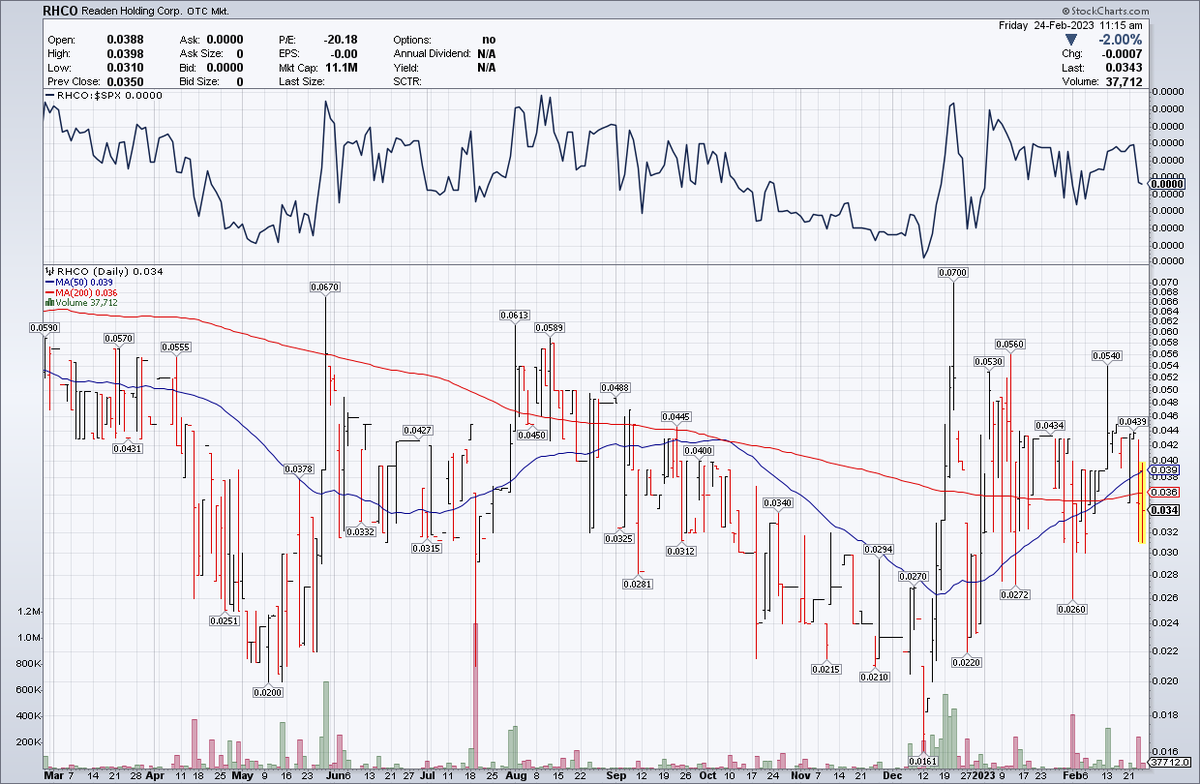Click the 0.0272 price label
Viewport: 1200px width, 784px height.
1014,594
